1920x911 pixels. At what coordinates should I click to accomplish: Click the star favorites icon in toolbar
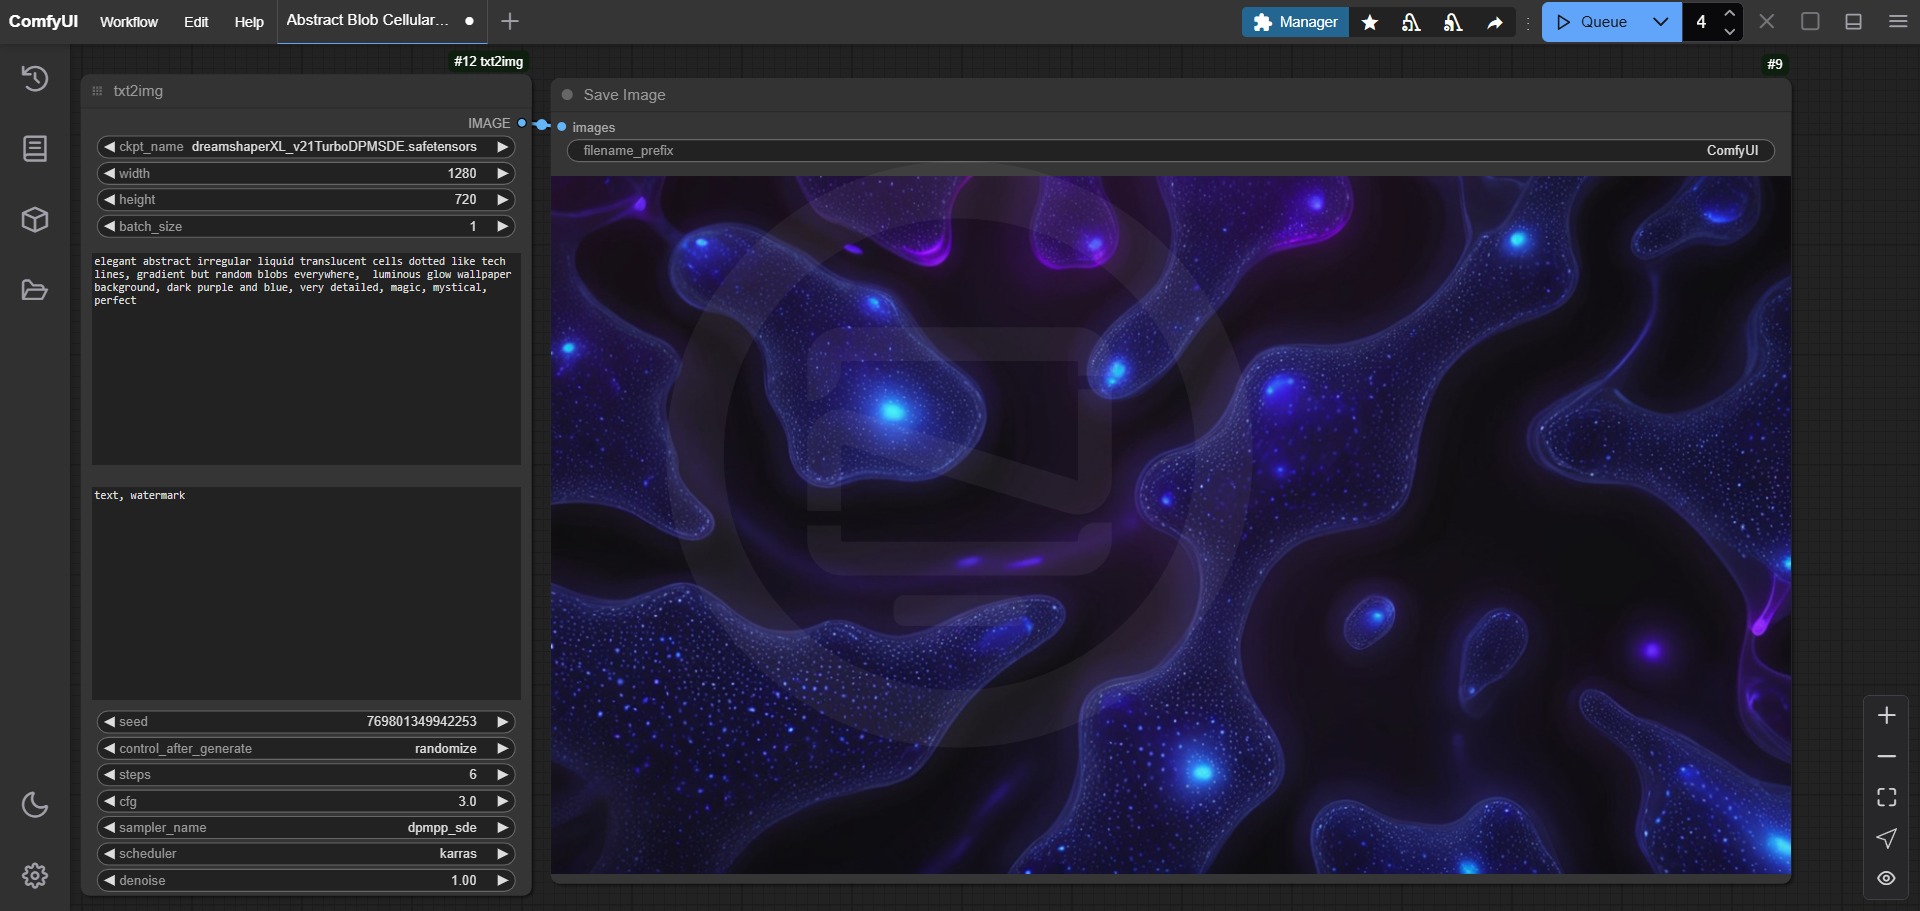coord(1370,22)
